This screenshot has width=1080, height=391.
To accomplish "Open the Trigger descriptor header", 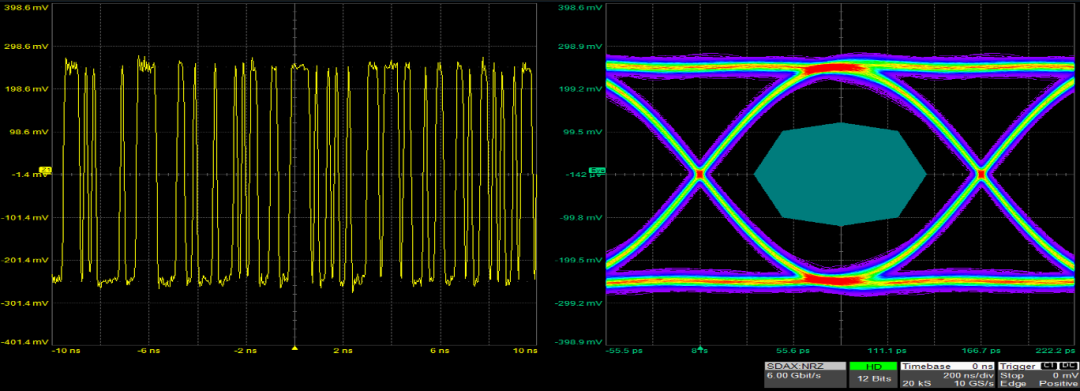I will [x=1019, y=366].
